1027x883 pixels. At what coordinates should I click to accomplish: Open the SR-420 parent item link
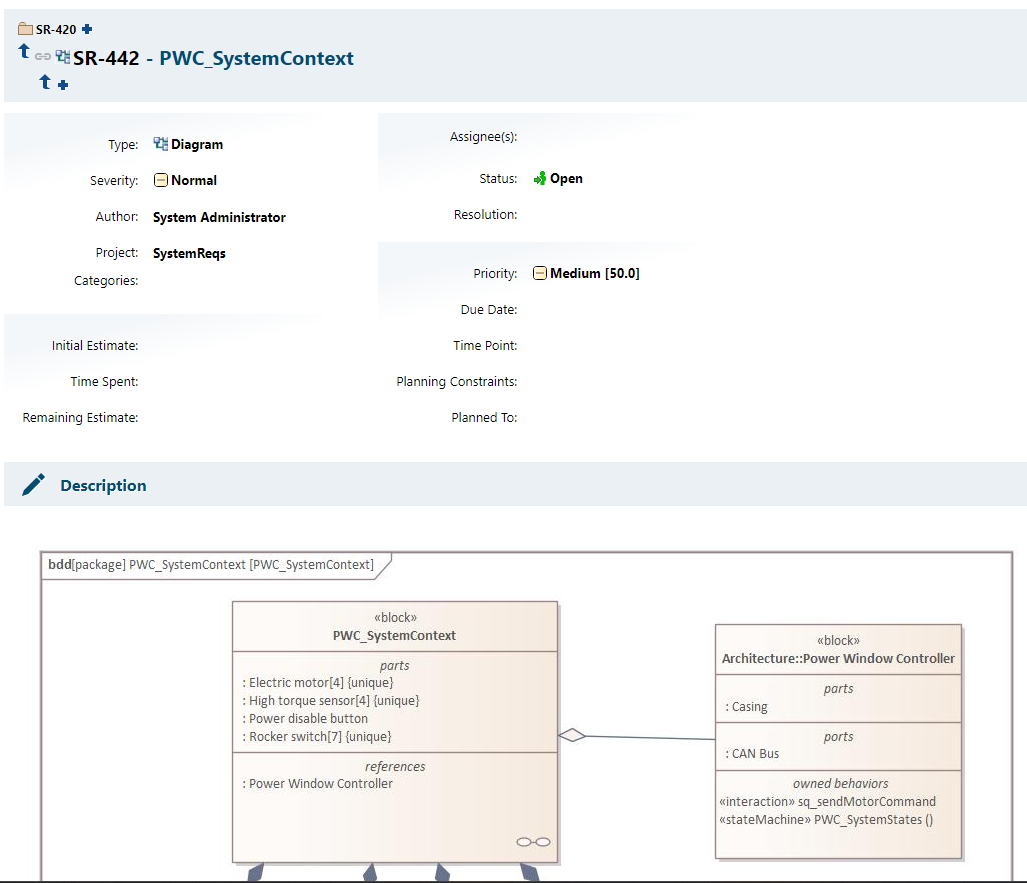pos(56,29)
